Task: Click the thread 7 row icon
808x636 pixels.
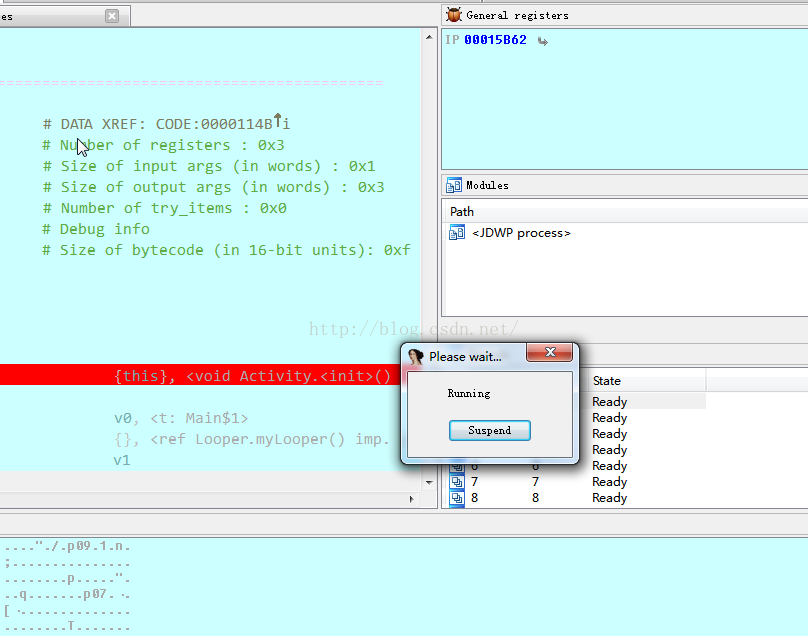Action: 457,482
